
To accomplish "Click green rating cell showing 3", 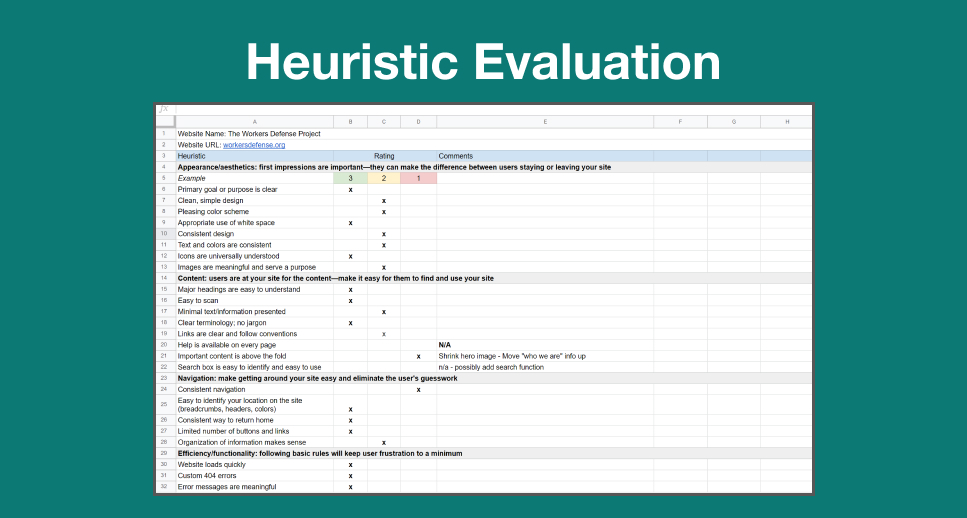I will click(x=350, y=178).
